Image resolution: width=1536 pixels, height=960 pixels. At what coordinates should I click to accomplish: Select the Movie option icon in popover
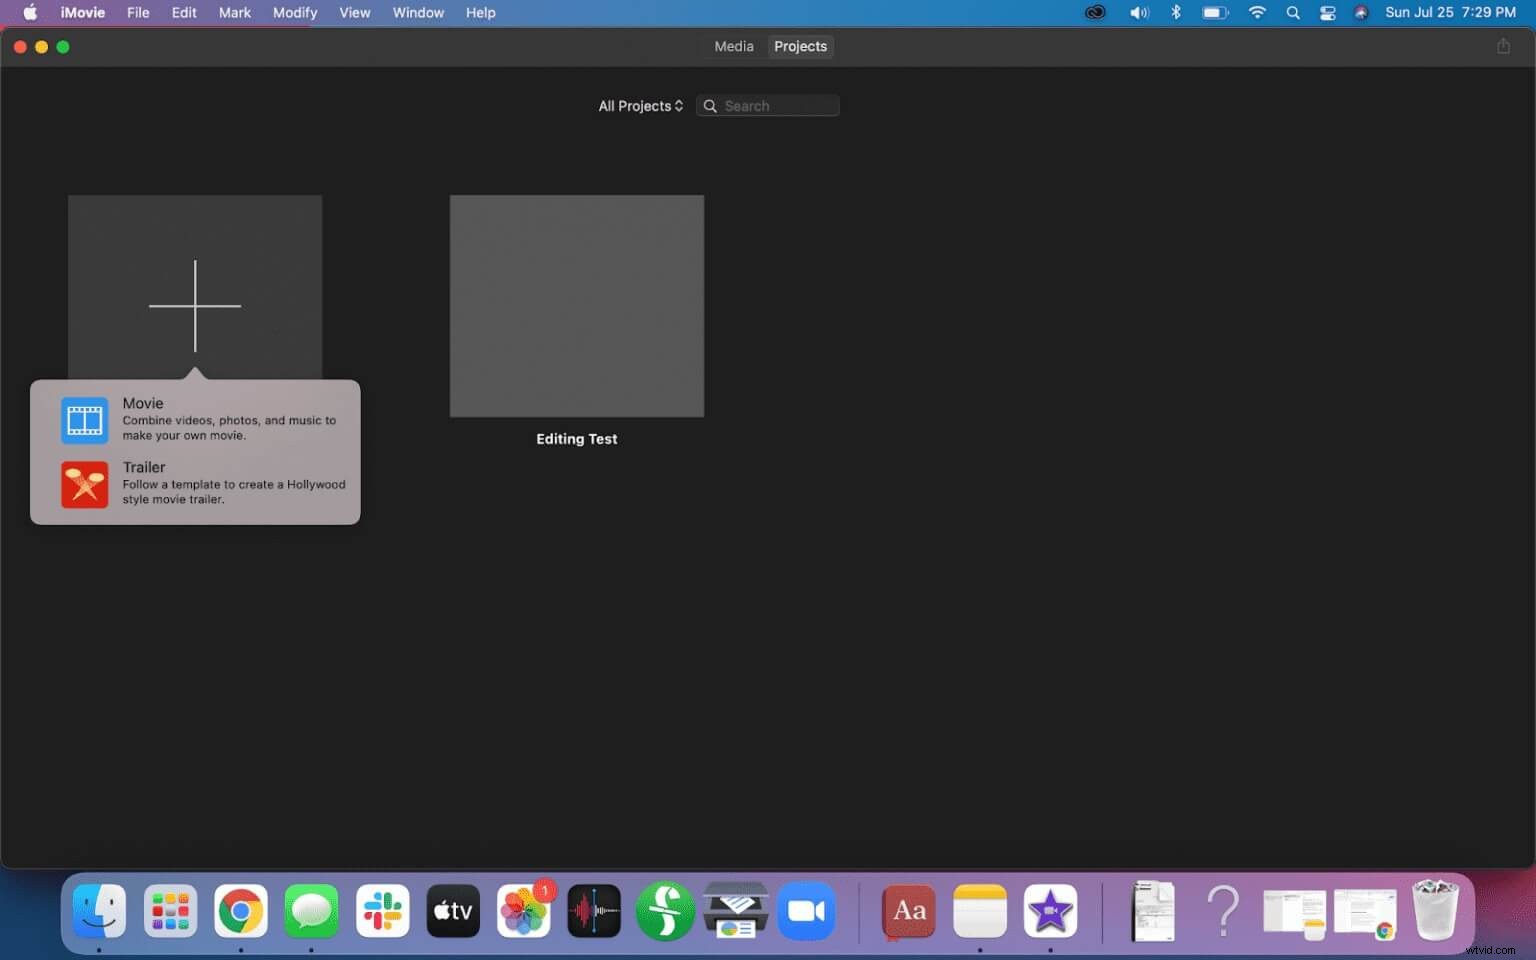coord(84,420)
